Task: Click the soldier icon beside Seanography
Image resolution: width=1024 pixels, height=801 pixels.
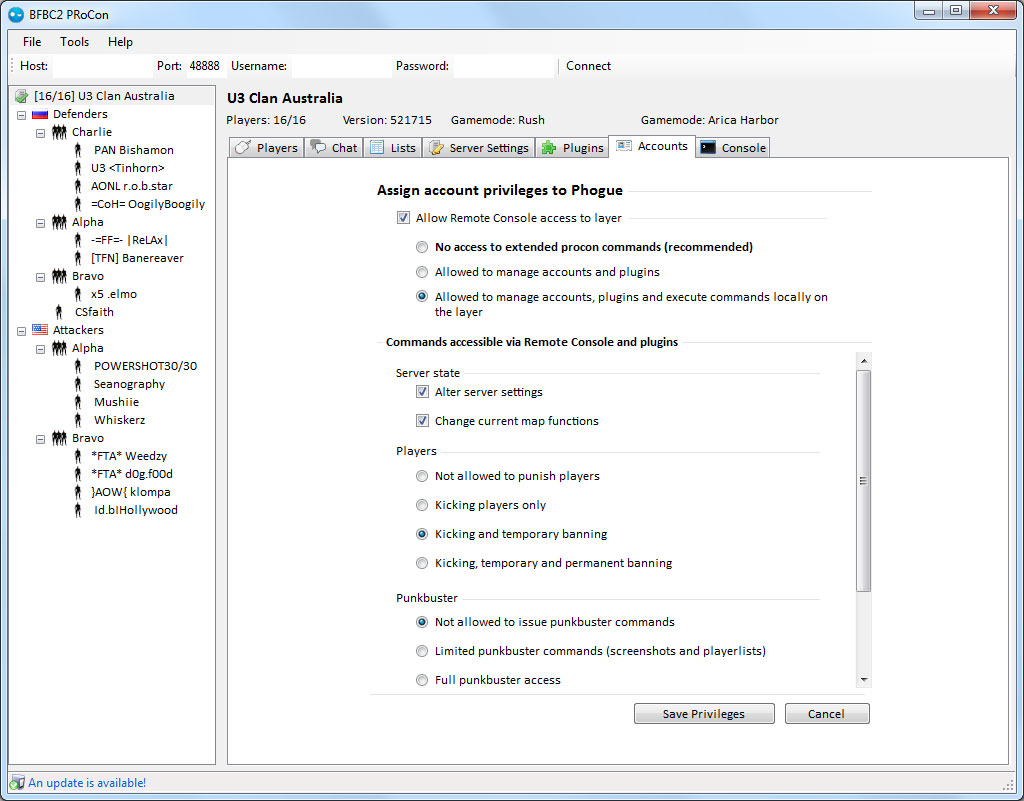Action: click(78, 384)
